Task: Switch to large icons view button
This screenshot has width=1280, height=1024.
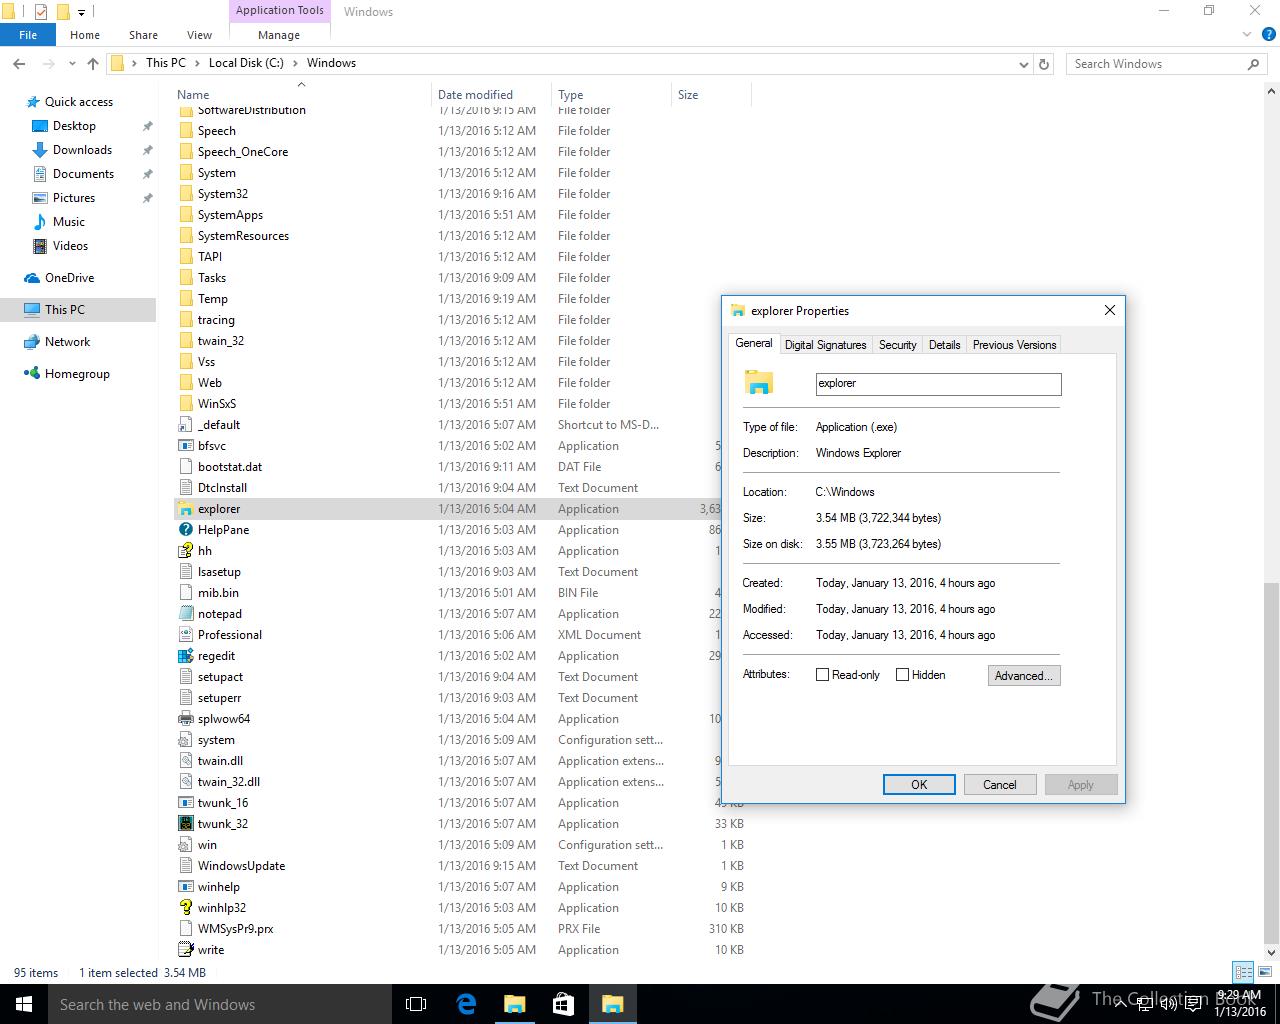Action: [1266, 972]
